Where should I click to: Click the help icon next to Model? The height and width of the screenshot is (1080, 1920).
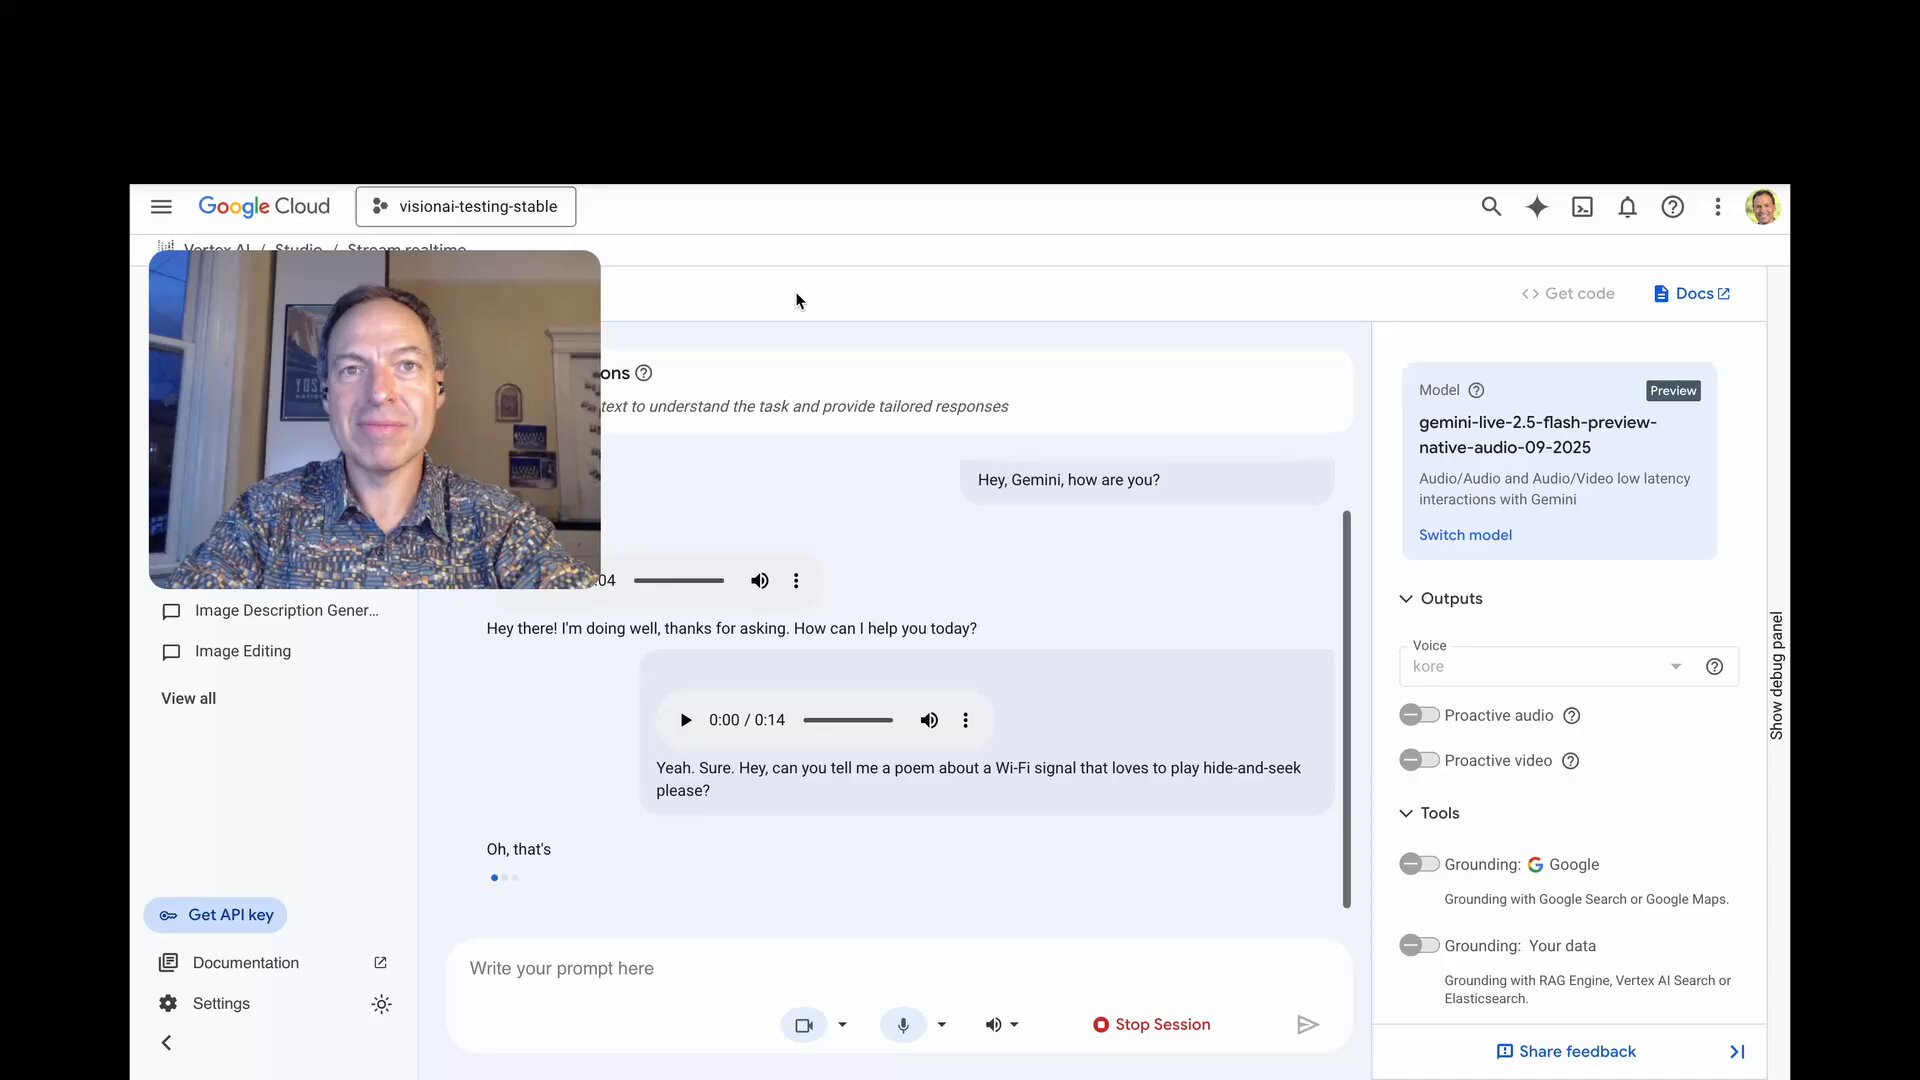(x=1476, y=390)
